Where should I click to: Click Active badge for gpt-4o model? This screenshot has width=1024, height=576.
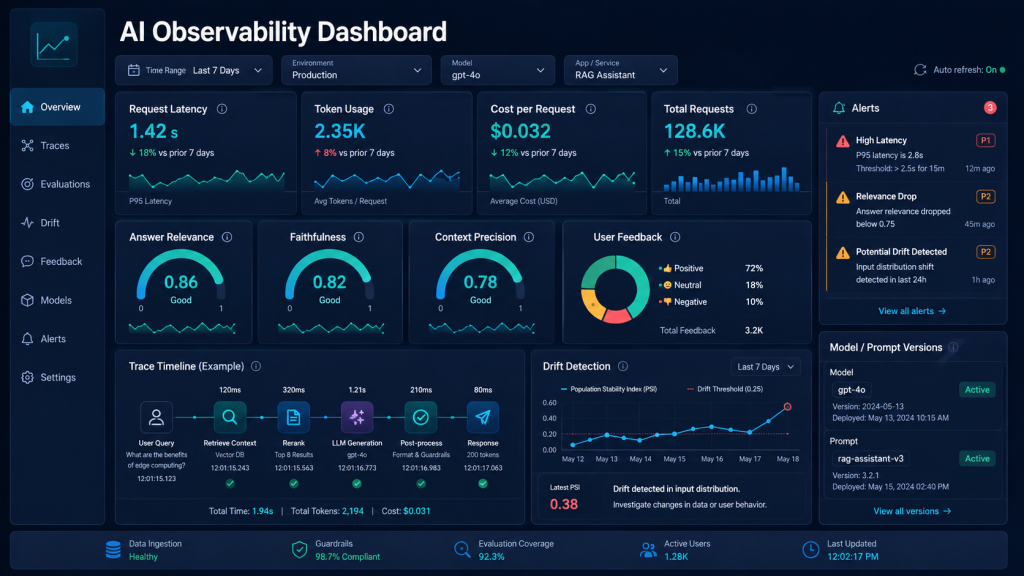pyautogui.click(x=977, y=390)
